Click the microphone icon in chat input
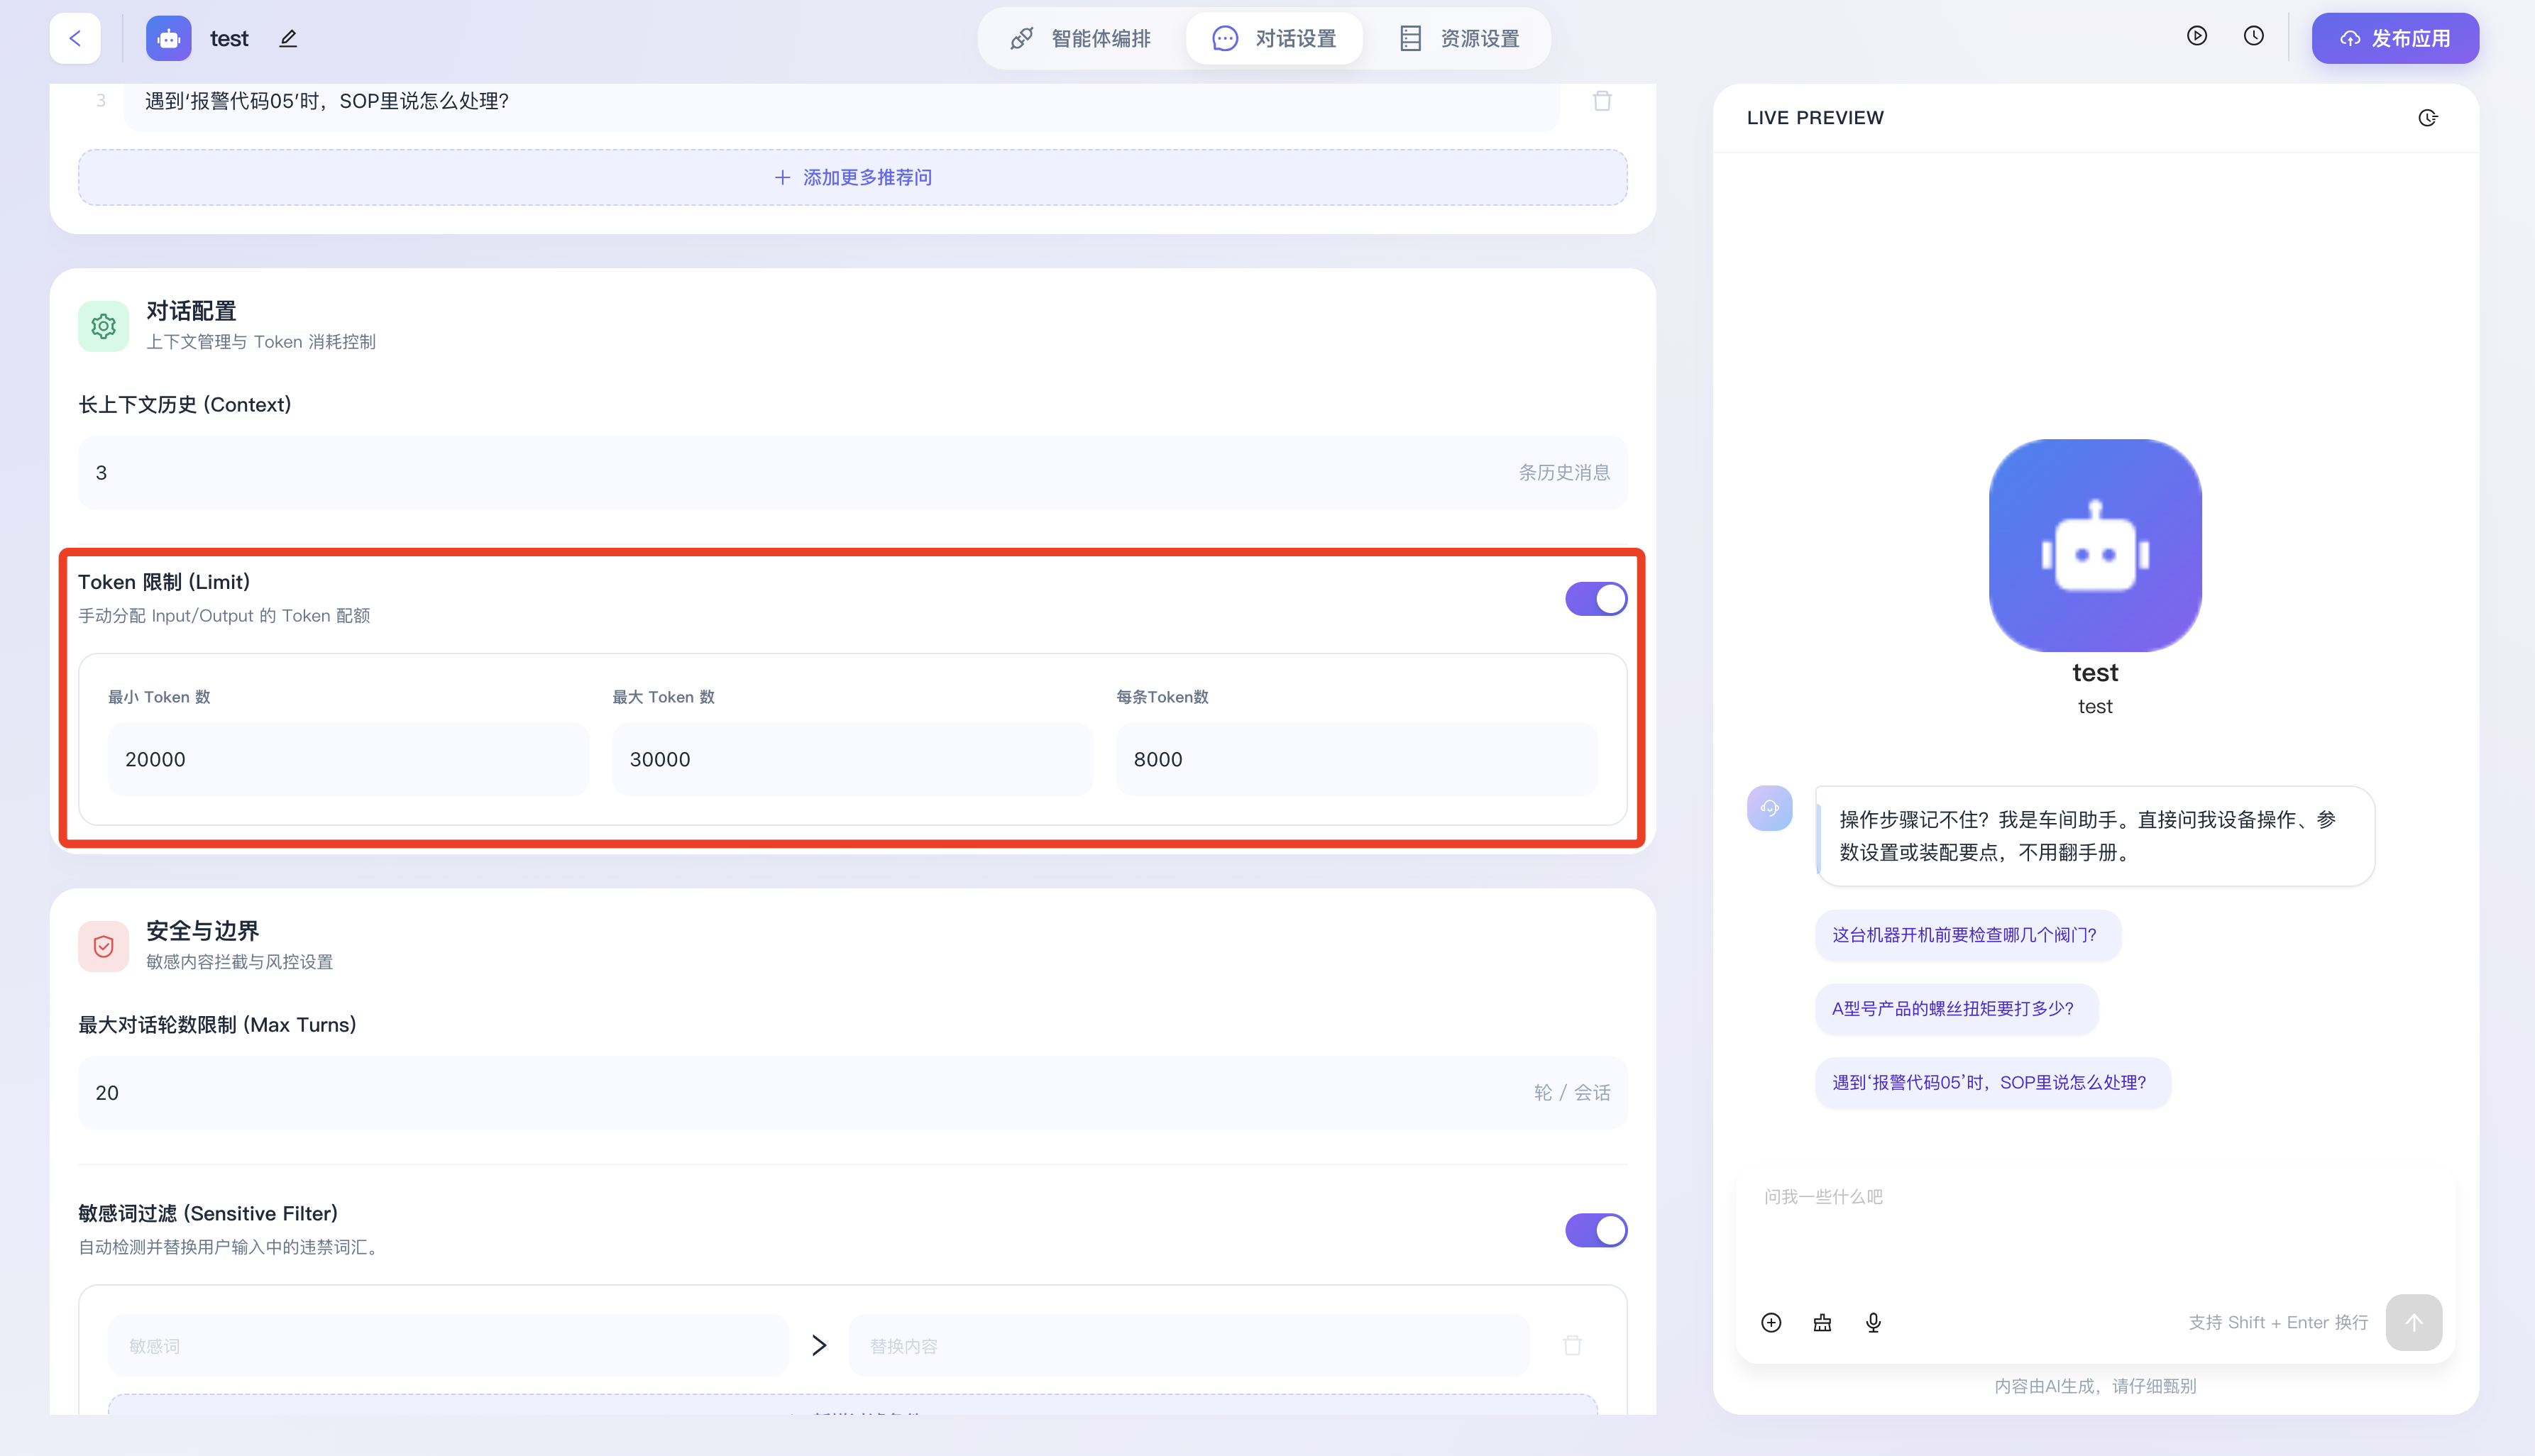The image size is (2535, 1456). point(1873,1322)
